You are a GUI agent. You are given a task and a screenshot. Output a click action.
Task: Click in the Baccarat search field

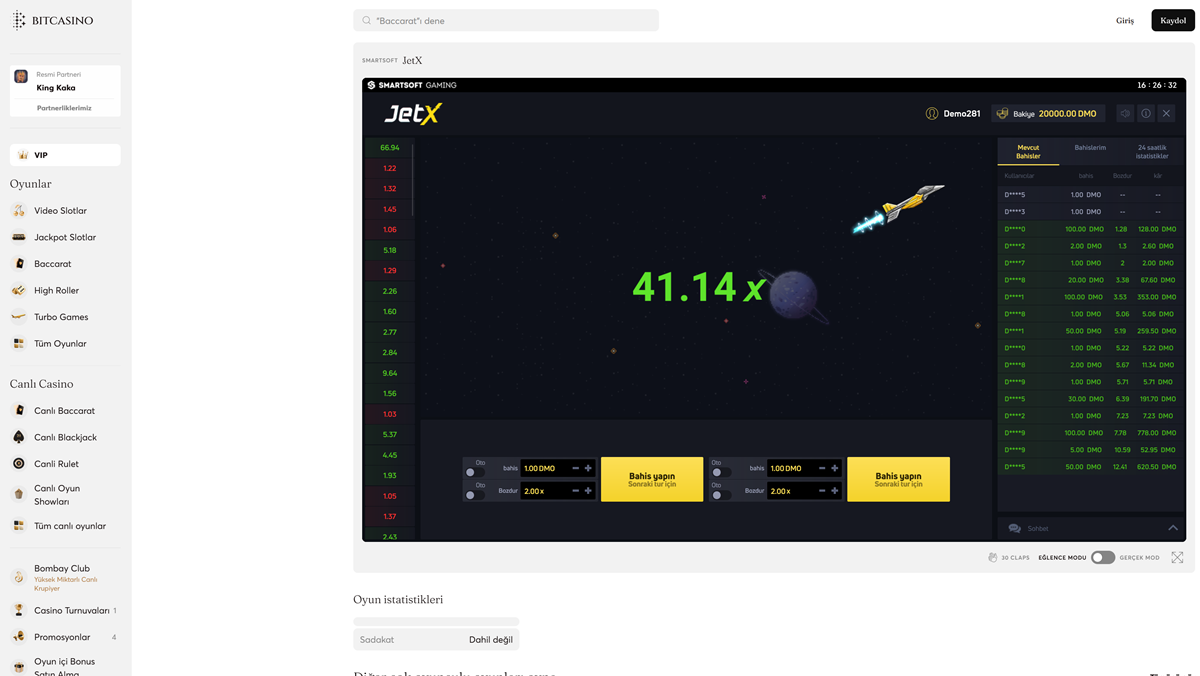(506, 20)
